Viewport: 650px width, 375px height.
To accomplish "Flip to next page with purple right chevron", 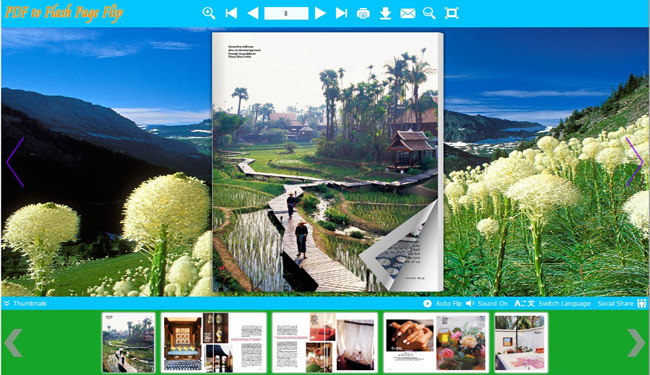I will [x=634, y=162].
